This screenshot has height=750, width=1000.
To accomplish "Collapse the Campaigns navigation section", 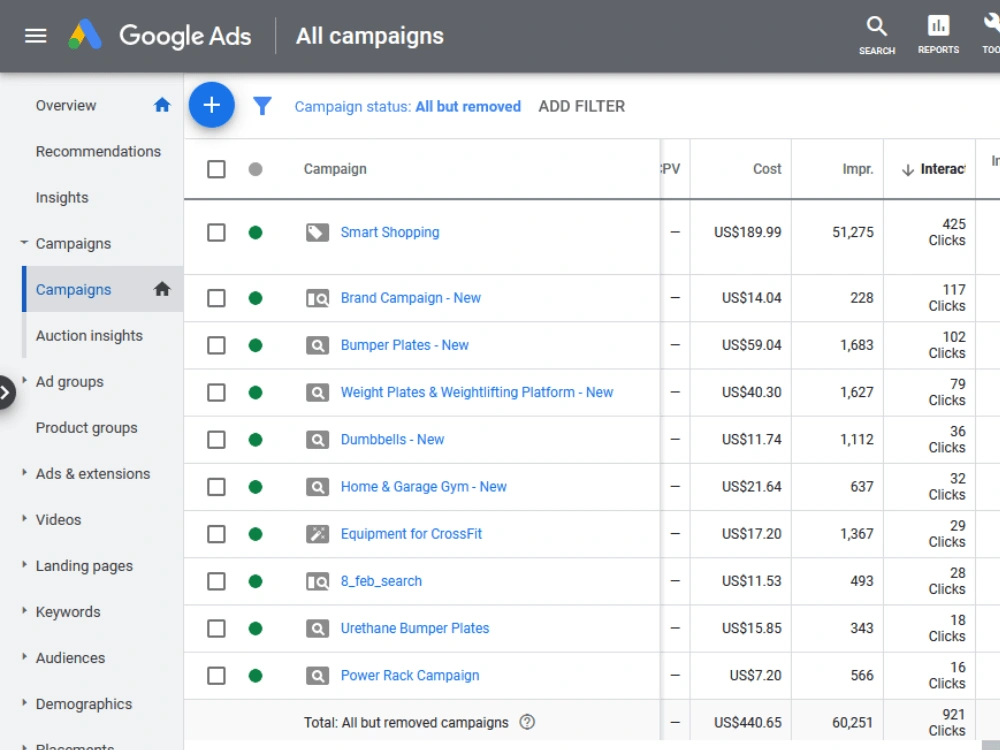I will tap(24, 243).
